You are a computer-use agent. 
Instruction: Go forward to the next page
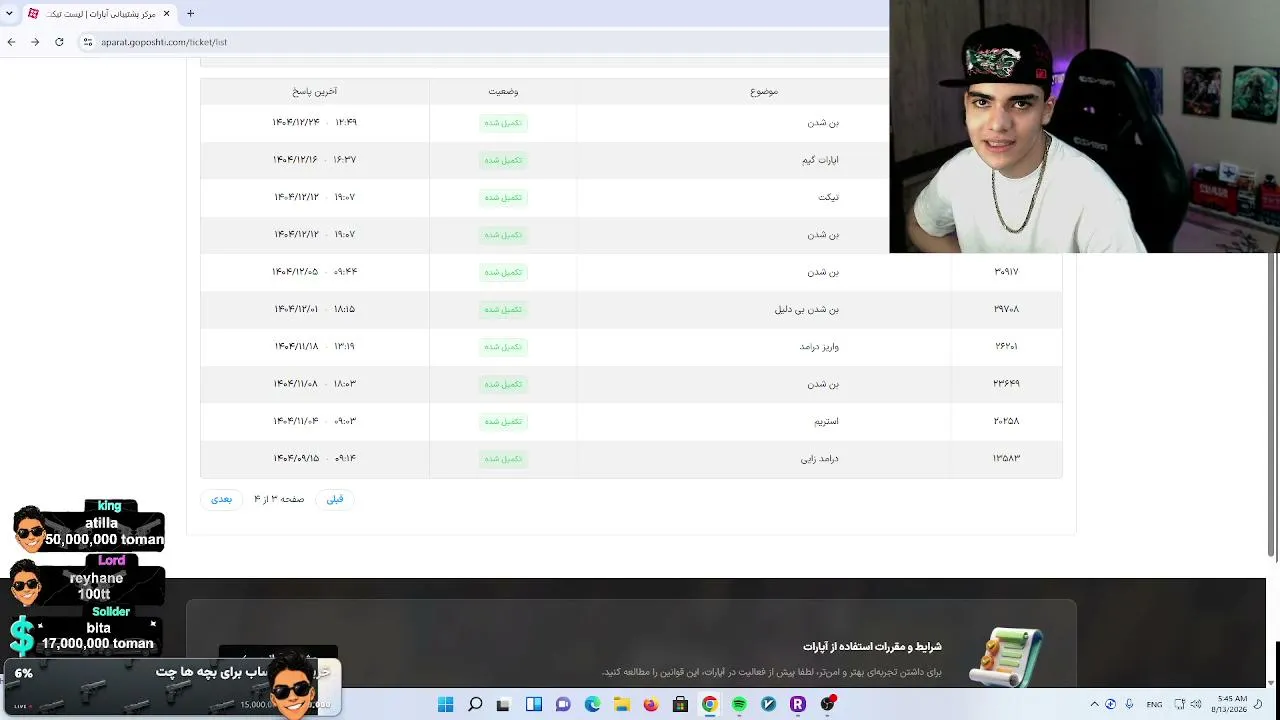[x=35, y=42]
